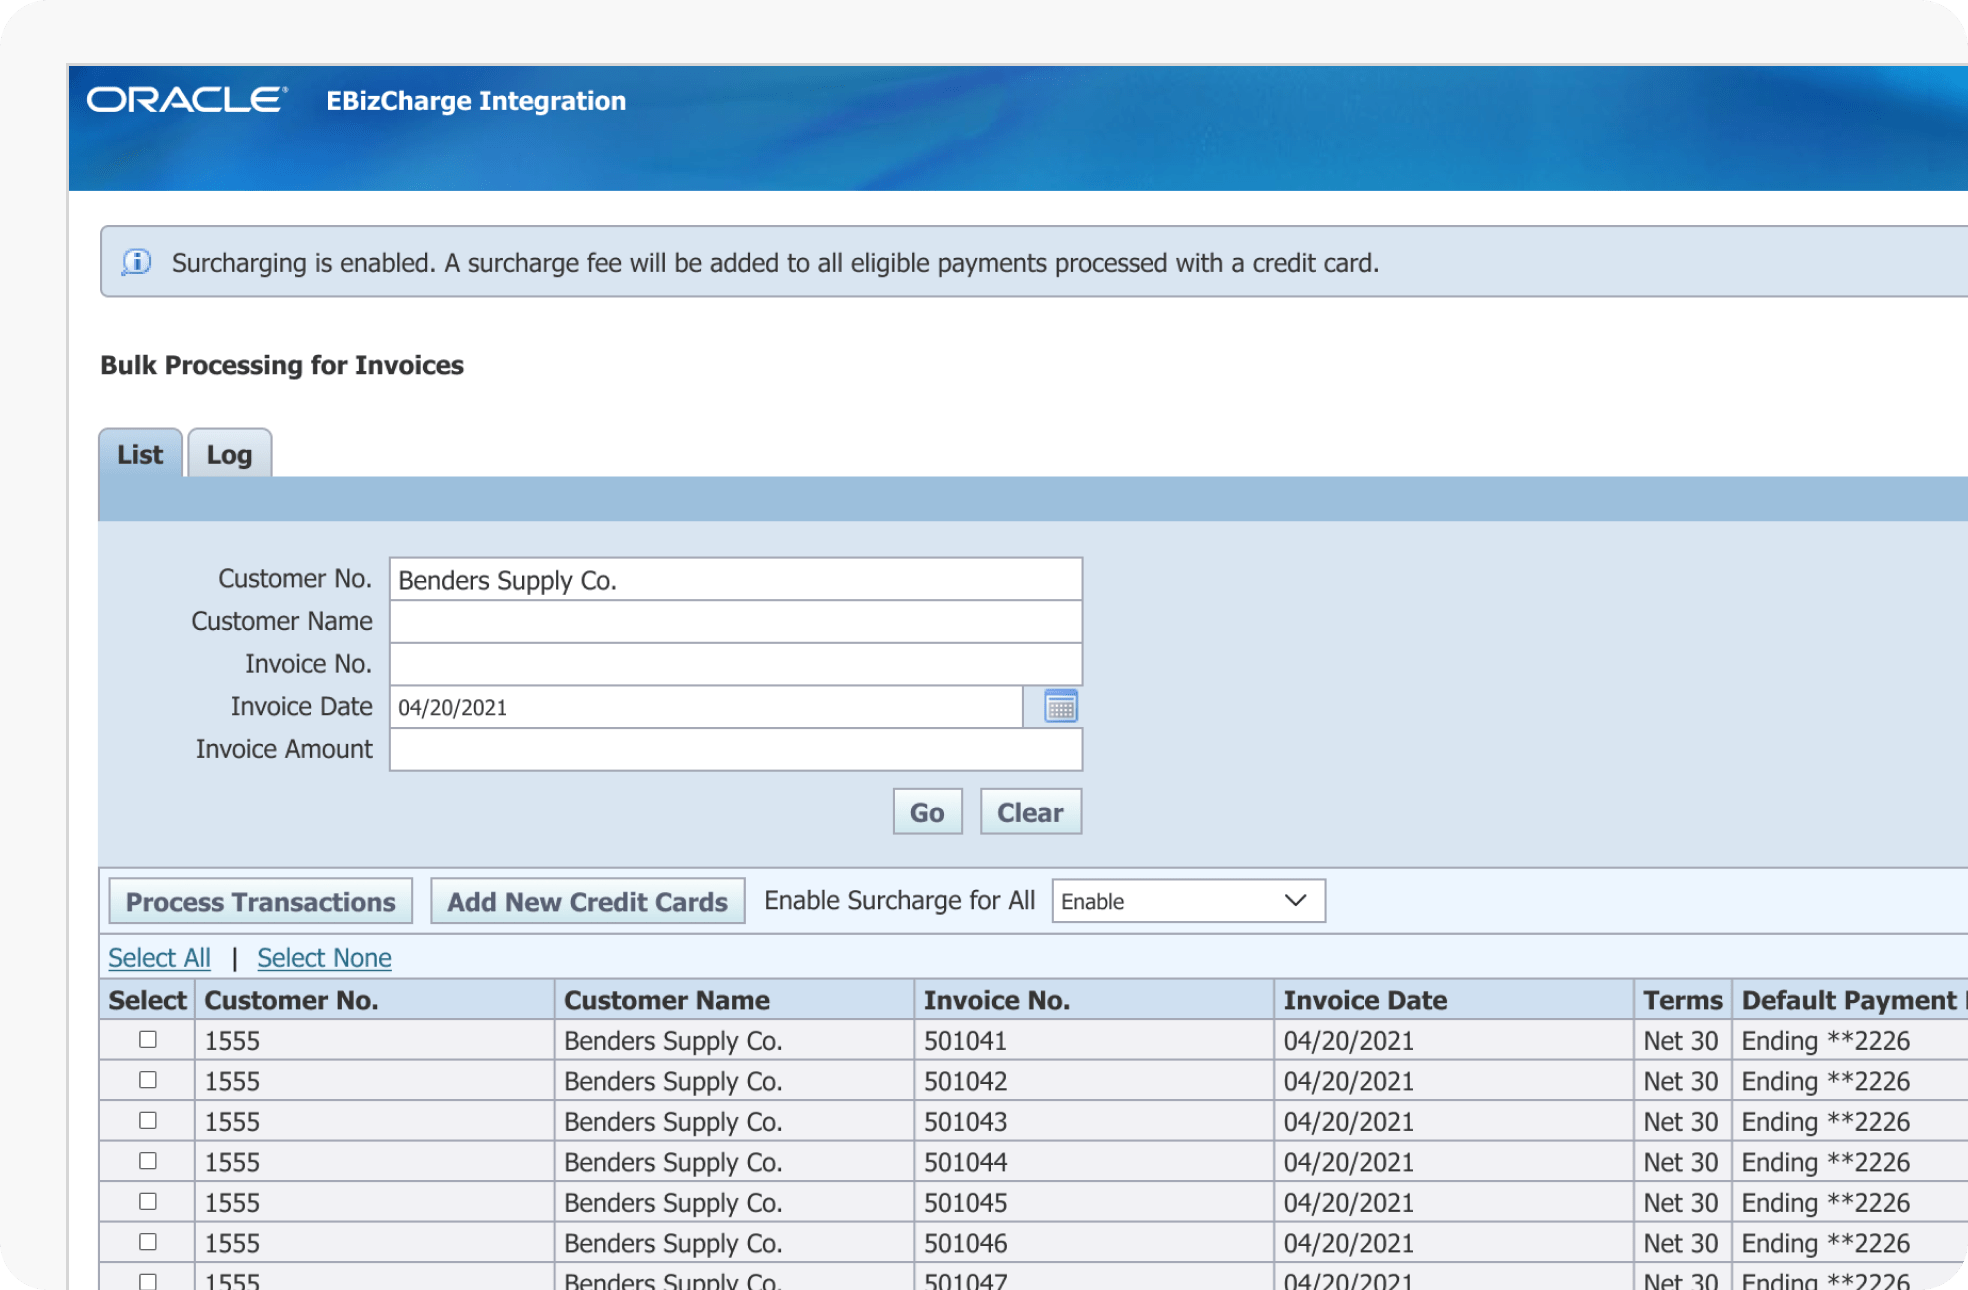The image size is (1968, 1290).
Task: Click the surcharging enabled message text
Action: coord(775,263)
